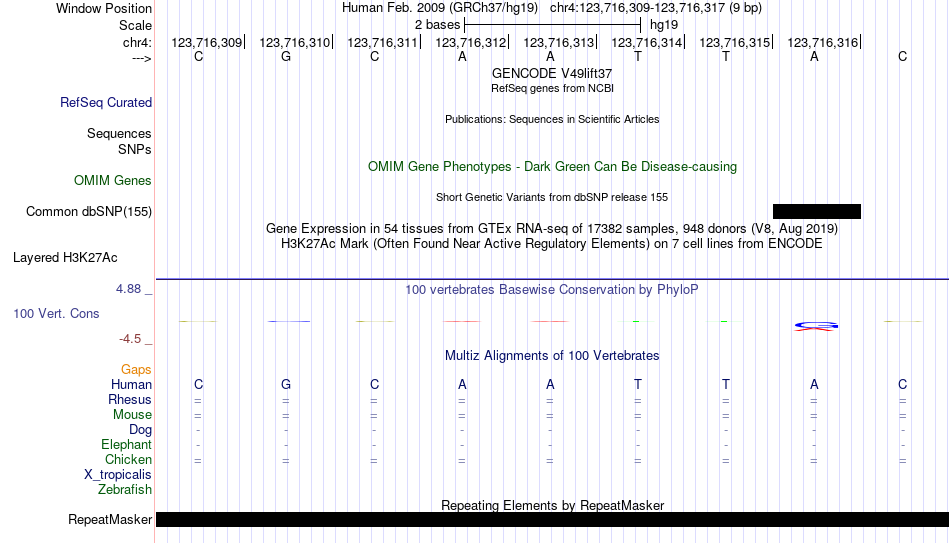
Task: Click the Mouse species label
Action: [133, 415]
